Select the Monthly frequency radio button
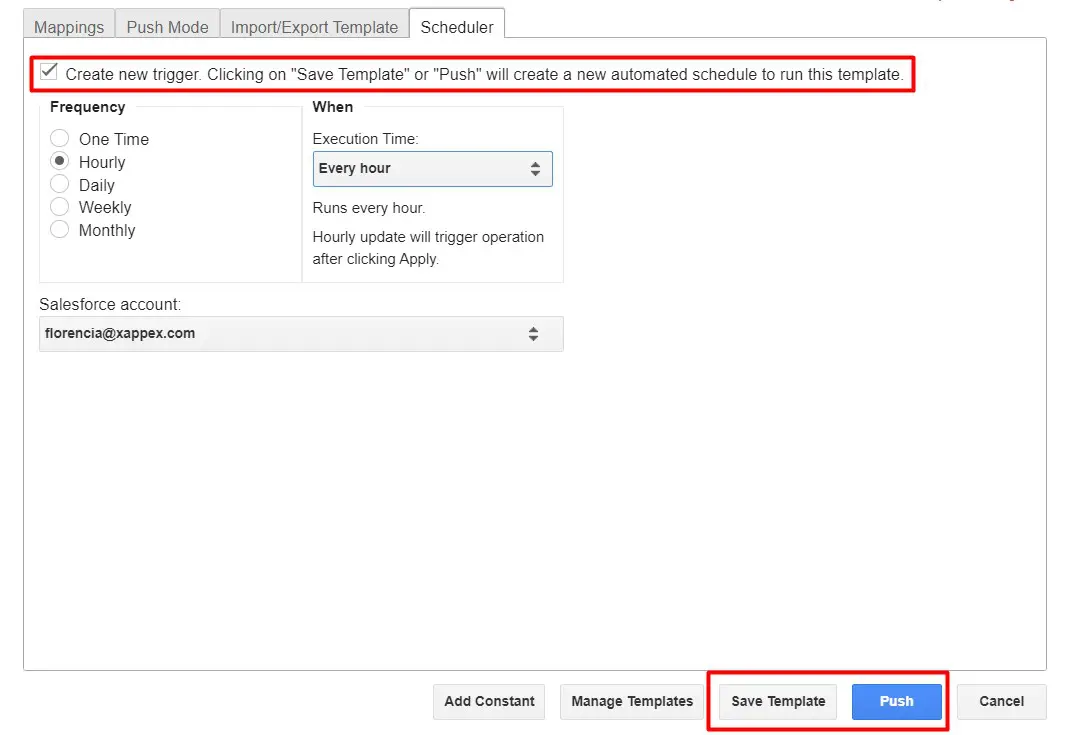Viewport: 1073px width, 735px height. pyautogui.click(x=60, y=230)
